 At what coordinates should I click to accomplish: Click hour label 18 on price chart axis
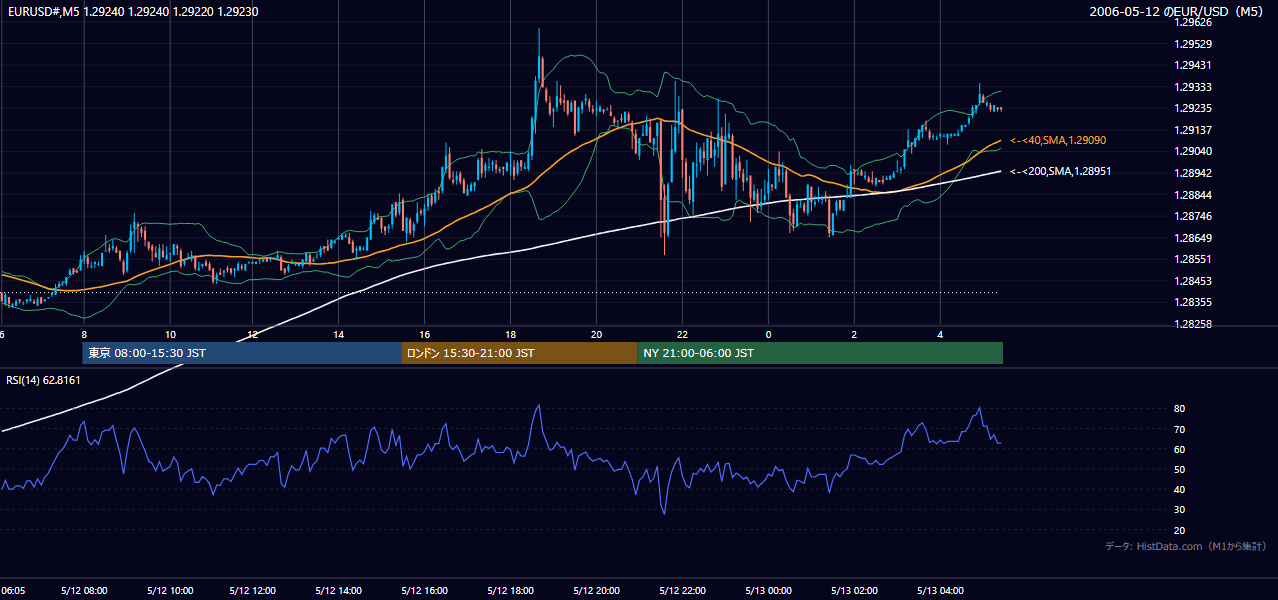coord(511,334)
